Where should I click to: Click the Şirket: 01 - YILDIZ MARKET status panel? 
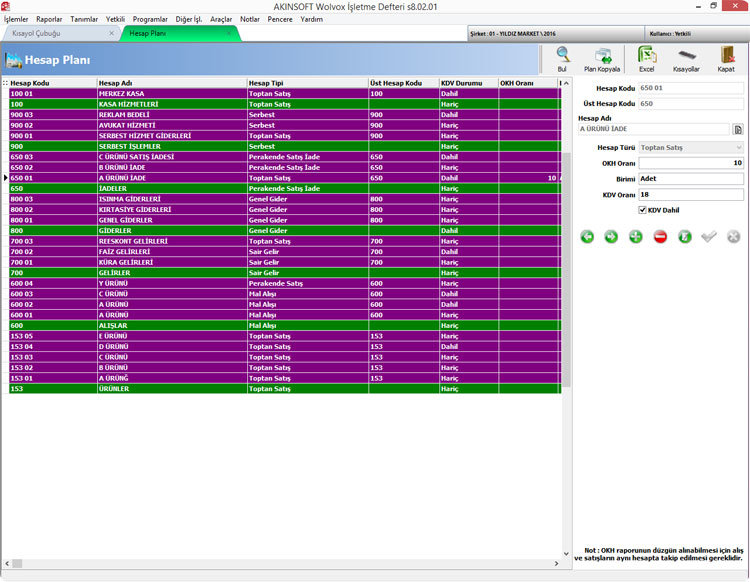556,33
